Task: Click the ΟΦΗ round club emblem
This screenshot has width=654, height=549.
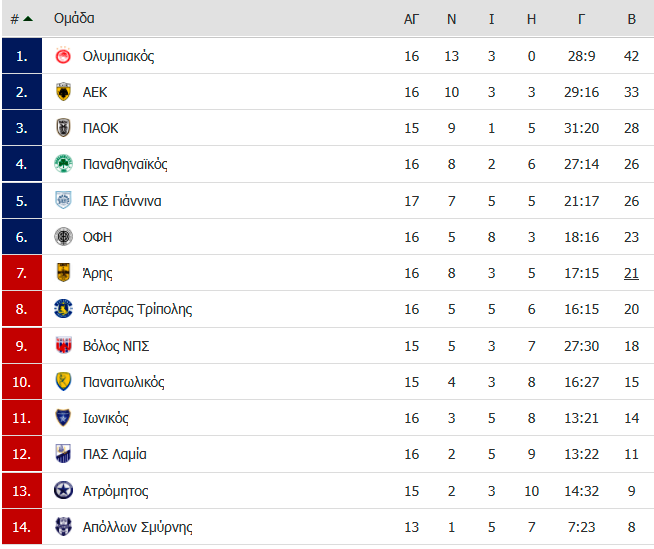Action: [x=63, y=237]
